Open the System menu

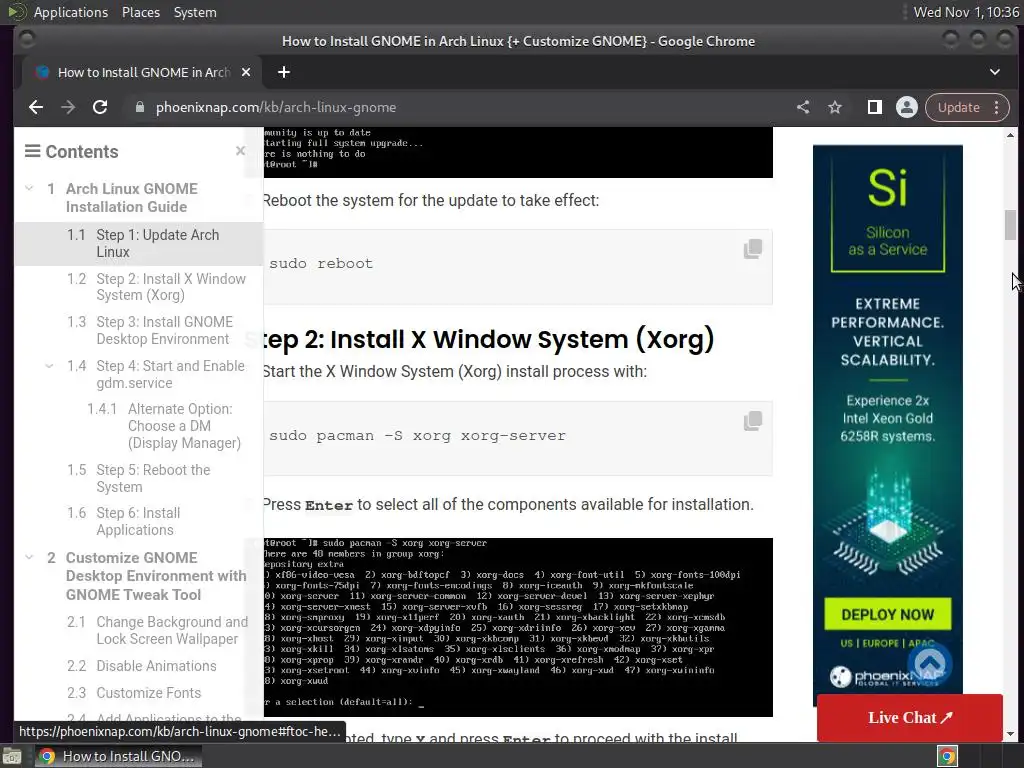(x=195, y=12)
